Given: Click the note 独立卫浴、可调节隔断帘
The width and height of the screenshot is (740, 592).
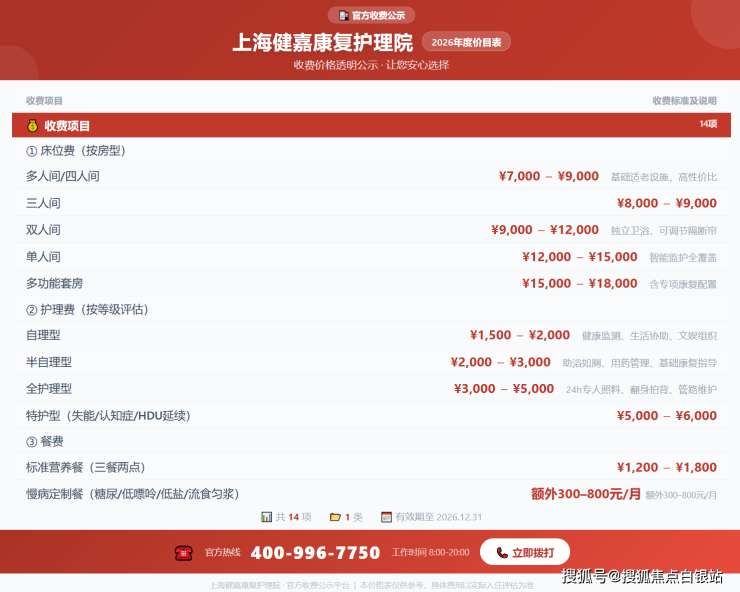Looking at the screenshot, I should coord(664,230).
